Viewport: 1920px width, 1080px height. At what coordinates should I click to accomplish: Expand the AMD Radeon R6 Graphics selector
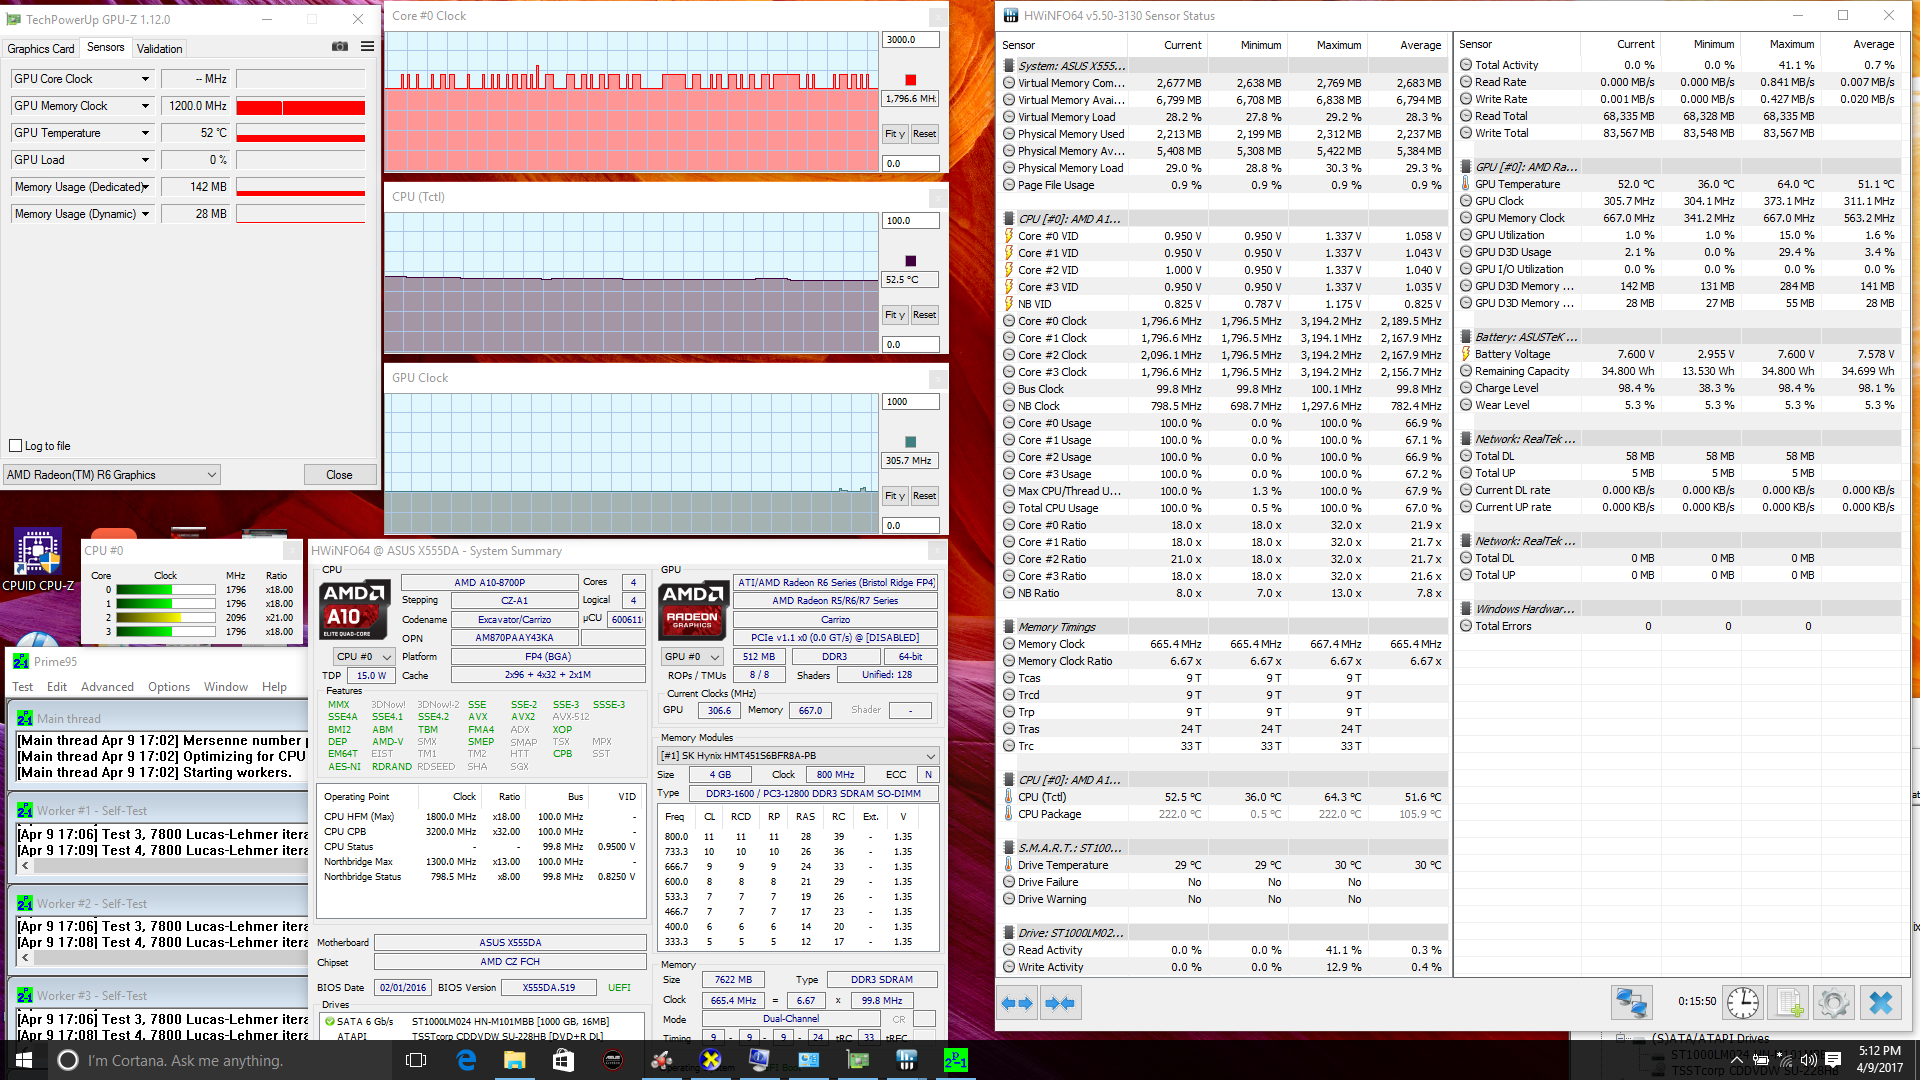pyautogui.click(x=112, y=475)
